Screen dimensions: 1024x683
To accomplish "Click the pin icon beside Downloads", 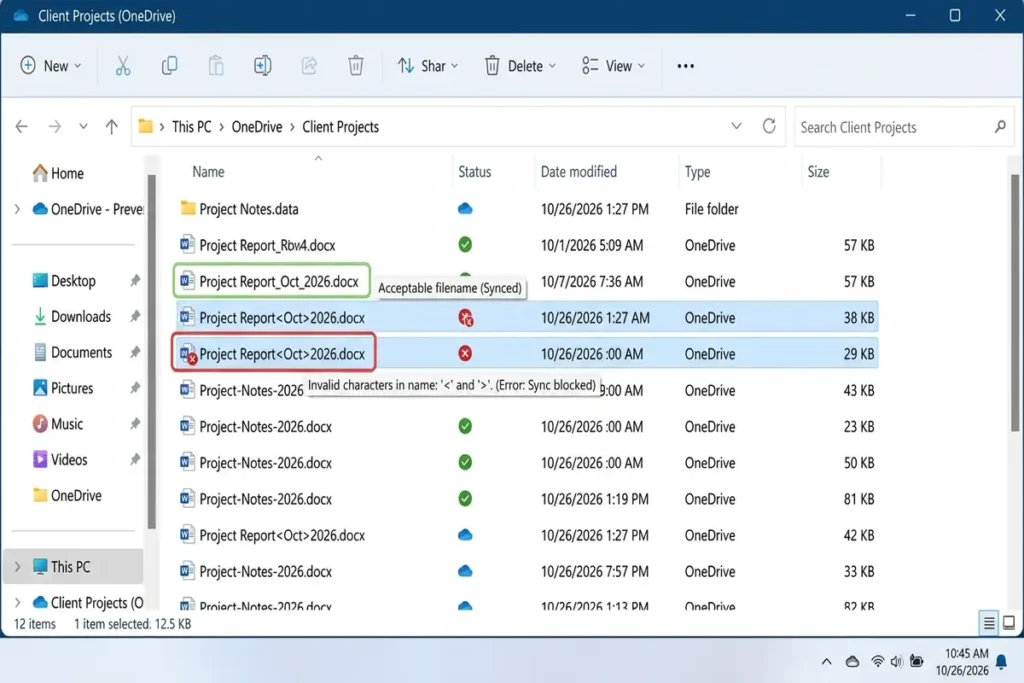I will pos(135,317).
